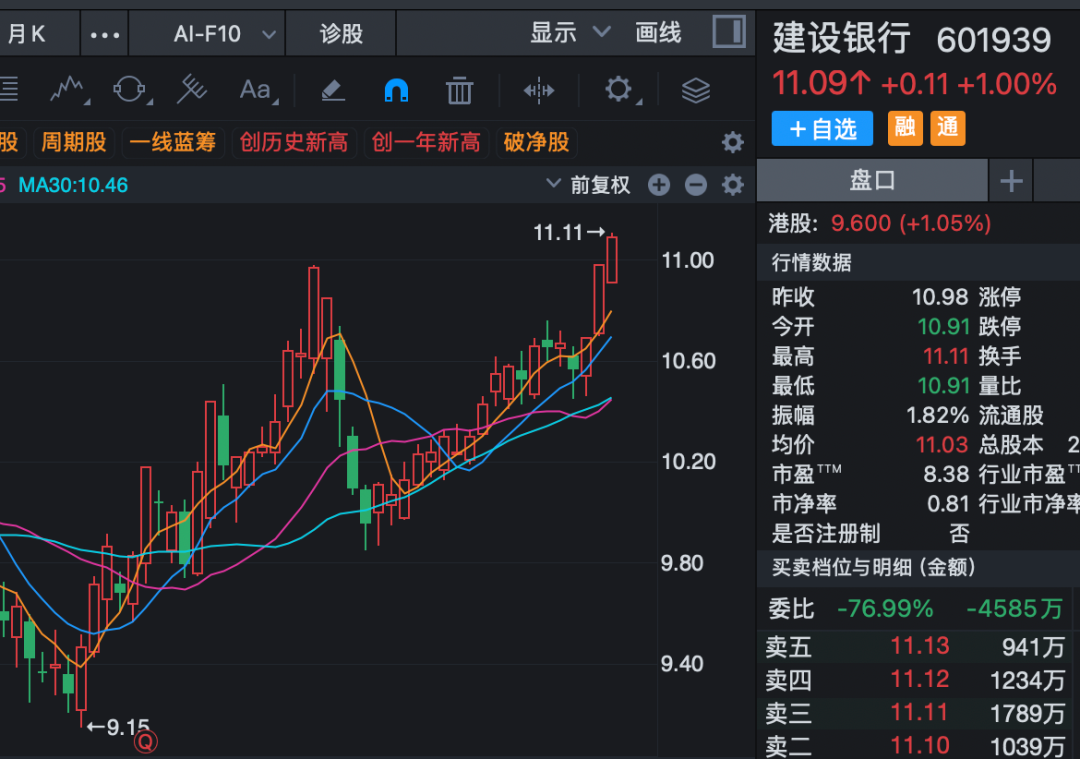Open drawing toolbar gear settings
This screenshot has height=759, width=1080.
point(619,90)
